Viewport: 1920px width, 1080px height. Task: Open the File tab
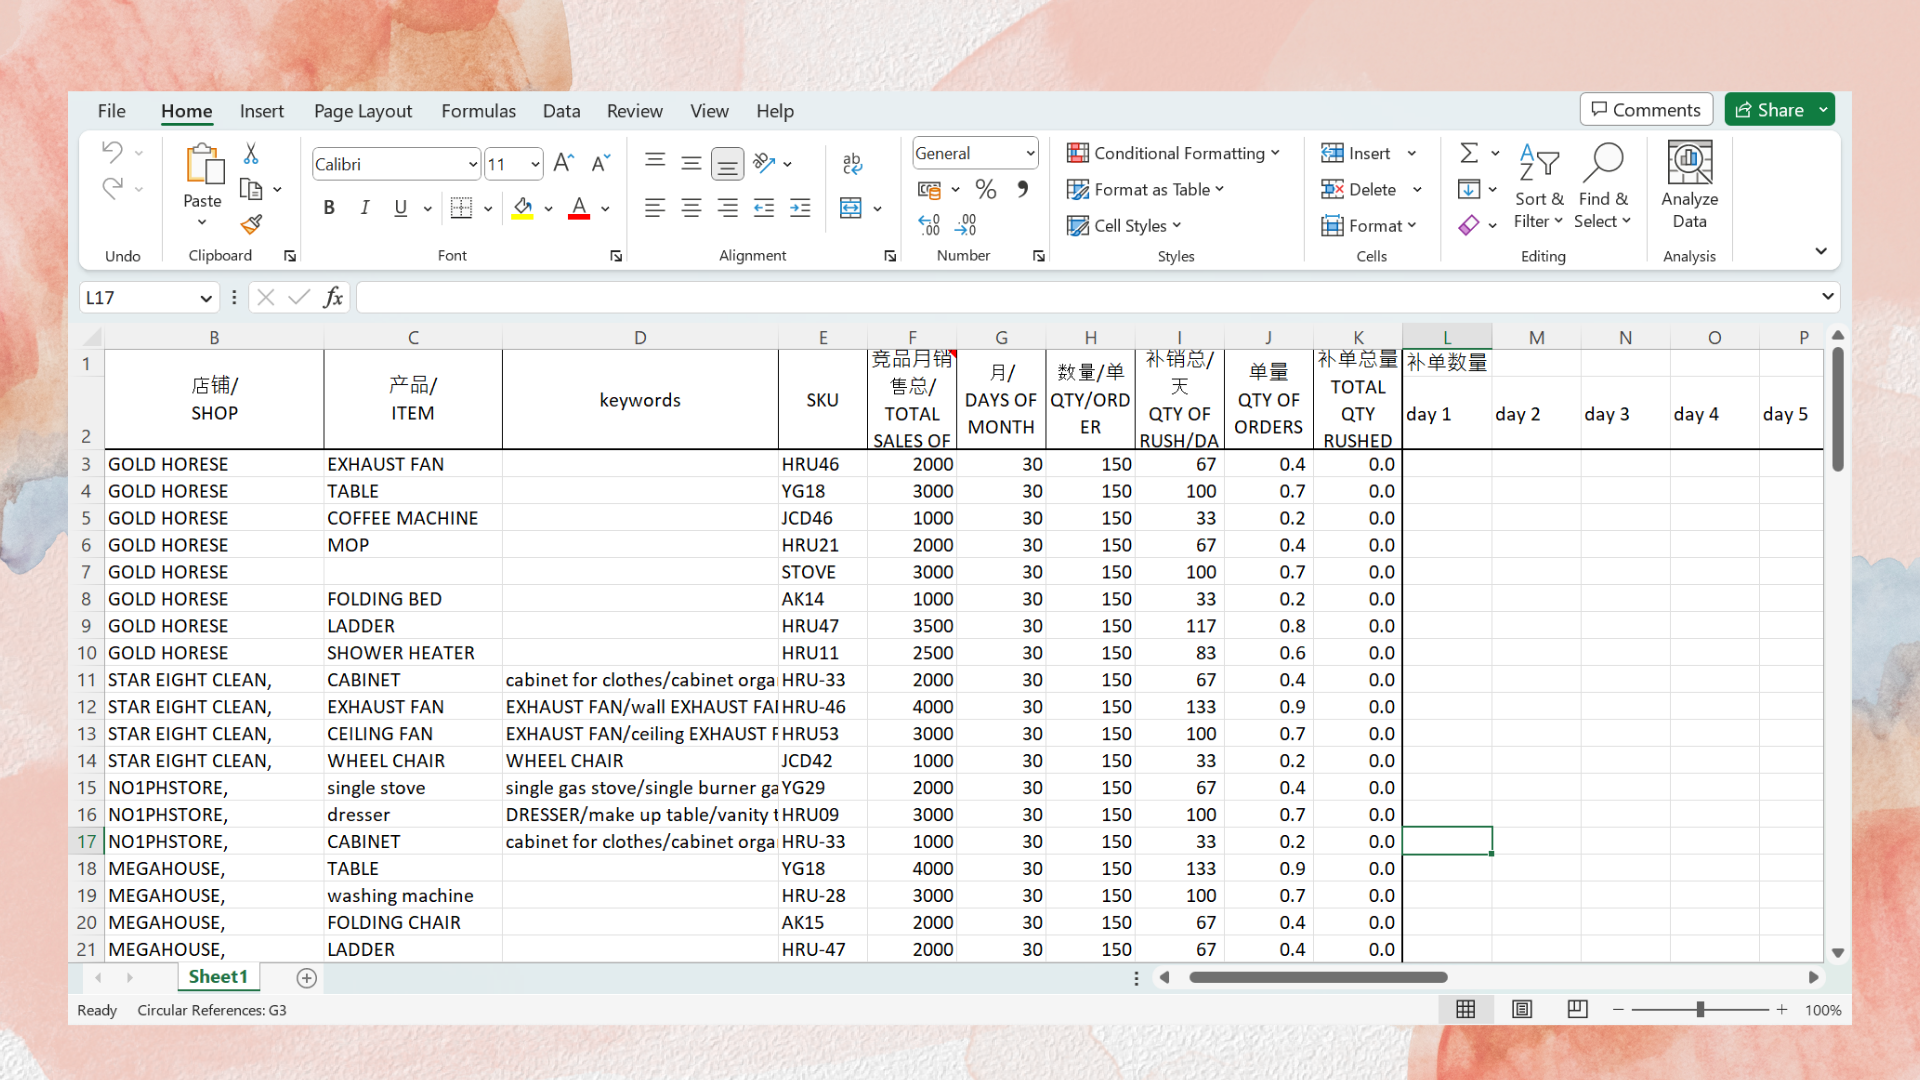point(111,111)
